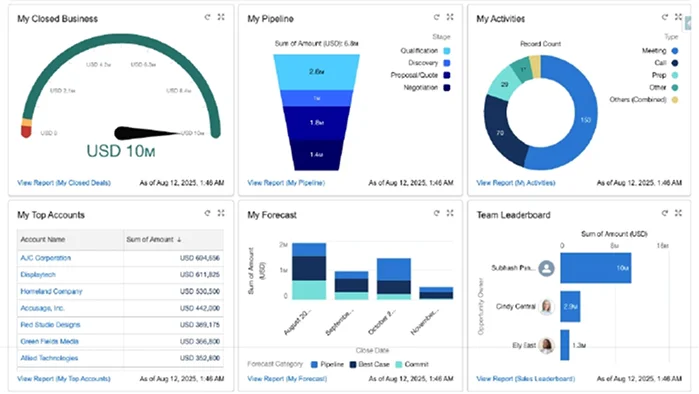Click the Proposal/Quote legend color swatch
Image resolution: width=699 pixels, height=394 pixels.
(x=447, y=75)
